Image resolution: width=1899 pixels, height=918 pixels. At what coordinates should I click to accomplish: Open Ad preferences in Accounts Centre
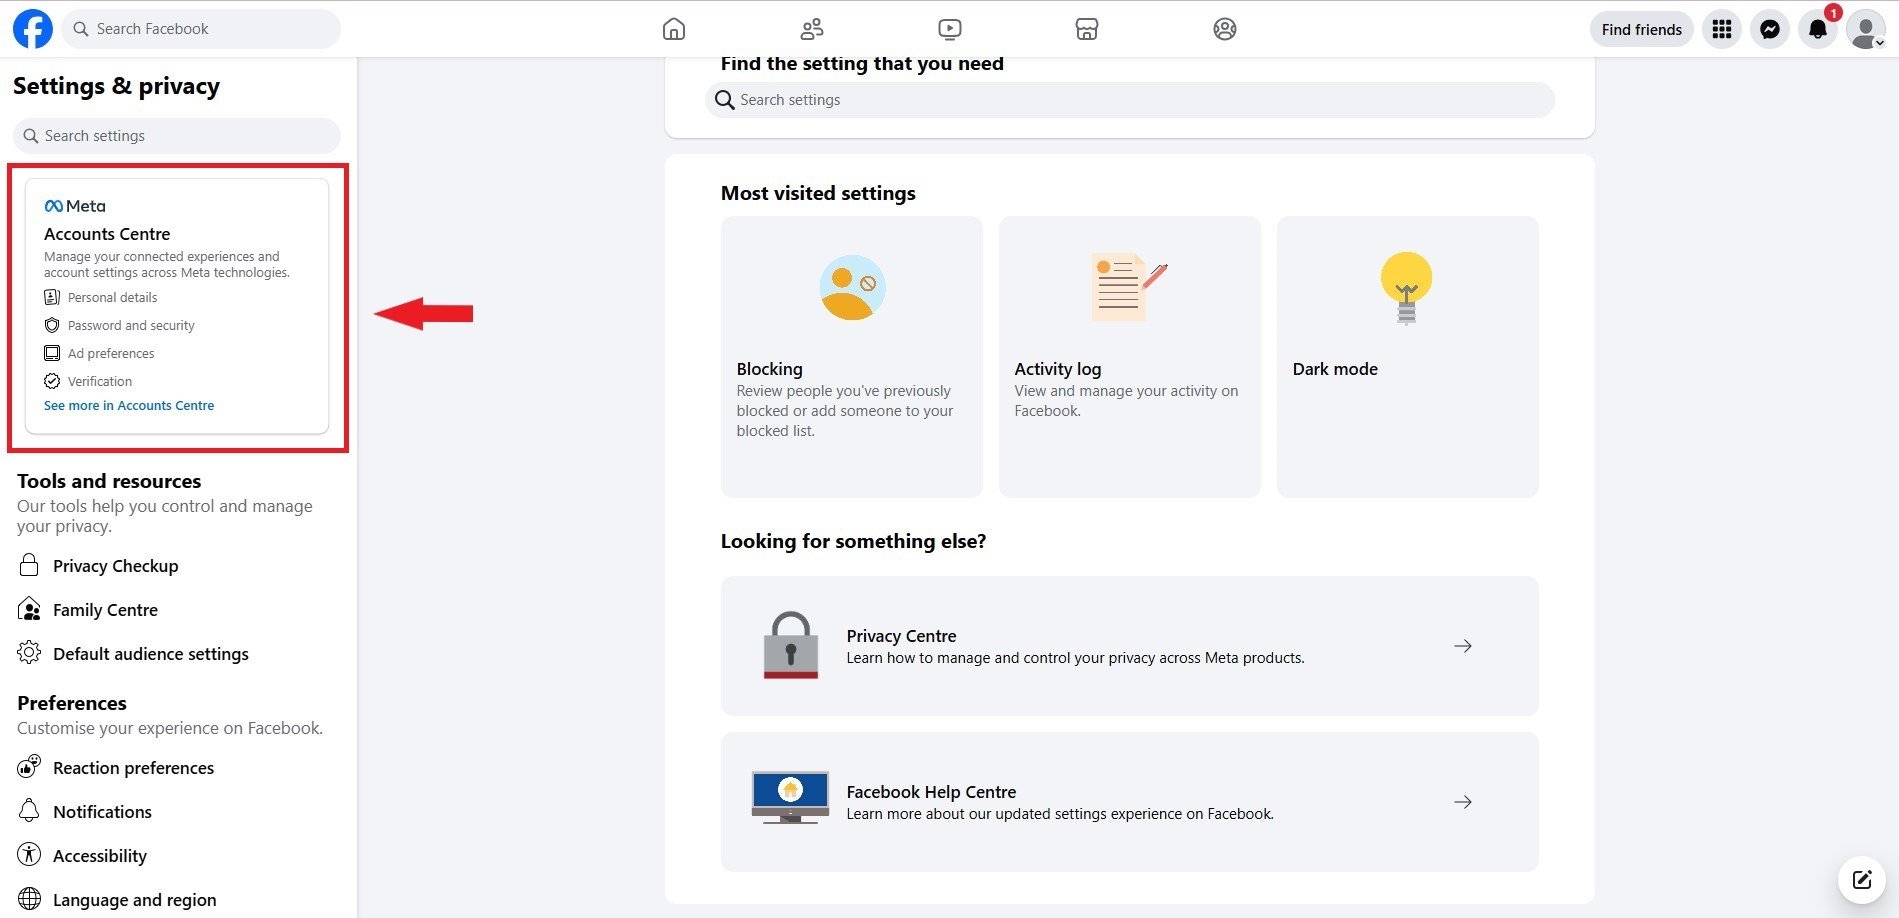click(111, 353)
